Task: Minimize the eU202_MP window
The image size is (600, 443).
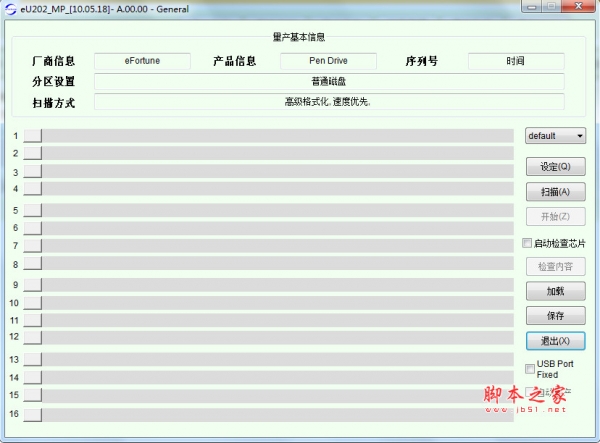Action: coord(532,6)
